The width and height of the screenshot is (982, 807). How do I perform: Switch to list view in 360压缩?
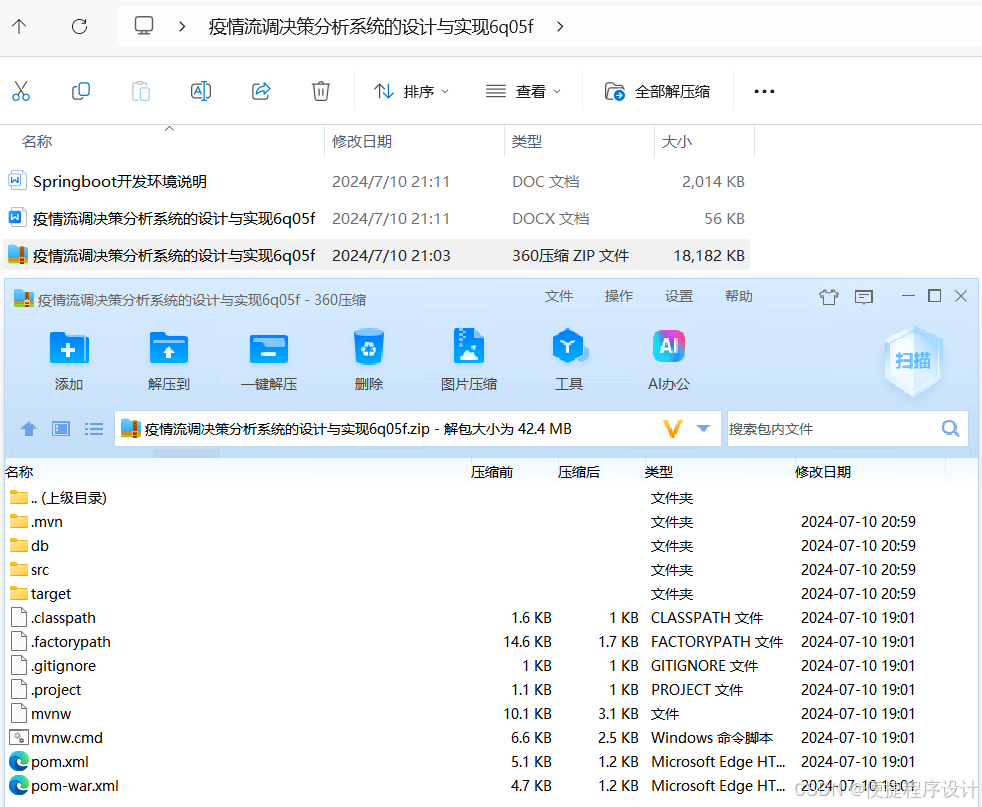point(94,429)
